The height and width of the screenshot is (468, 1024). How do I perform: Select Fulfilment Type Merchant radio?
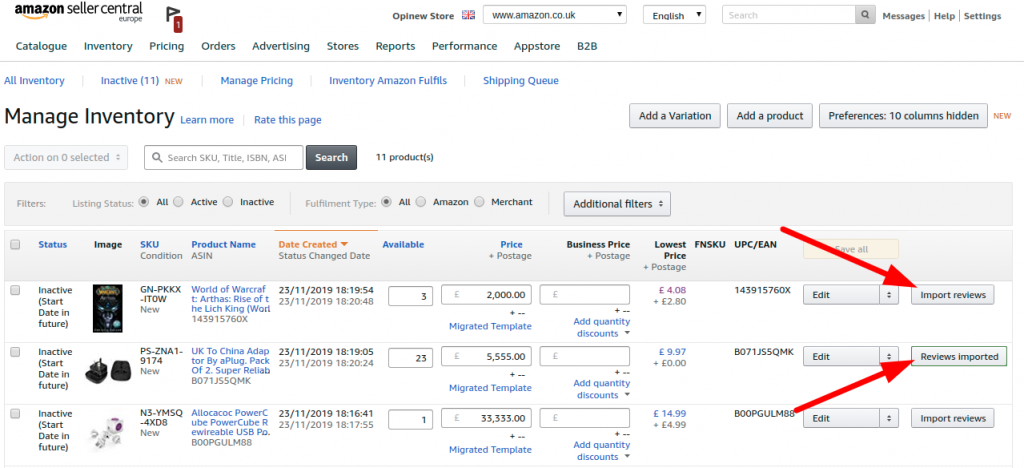479,202
